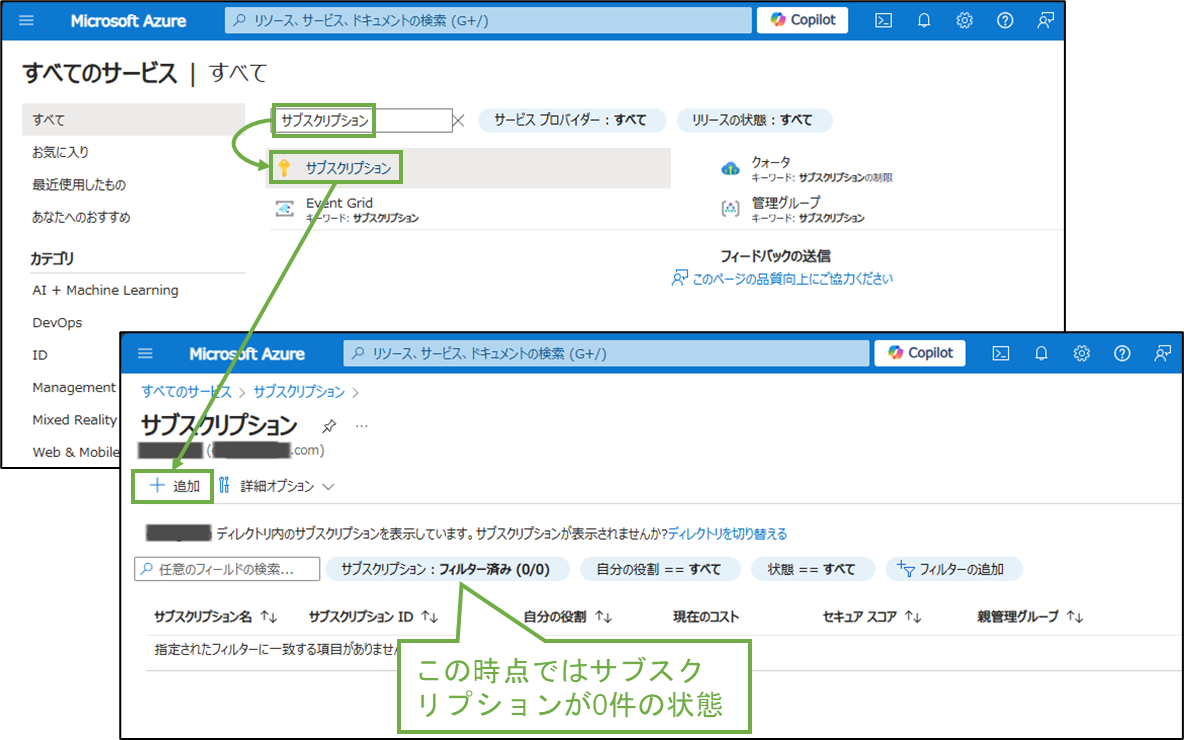Click ディレクトリを切り替える link

[727, 534]
